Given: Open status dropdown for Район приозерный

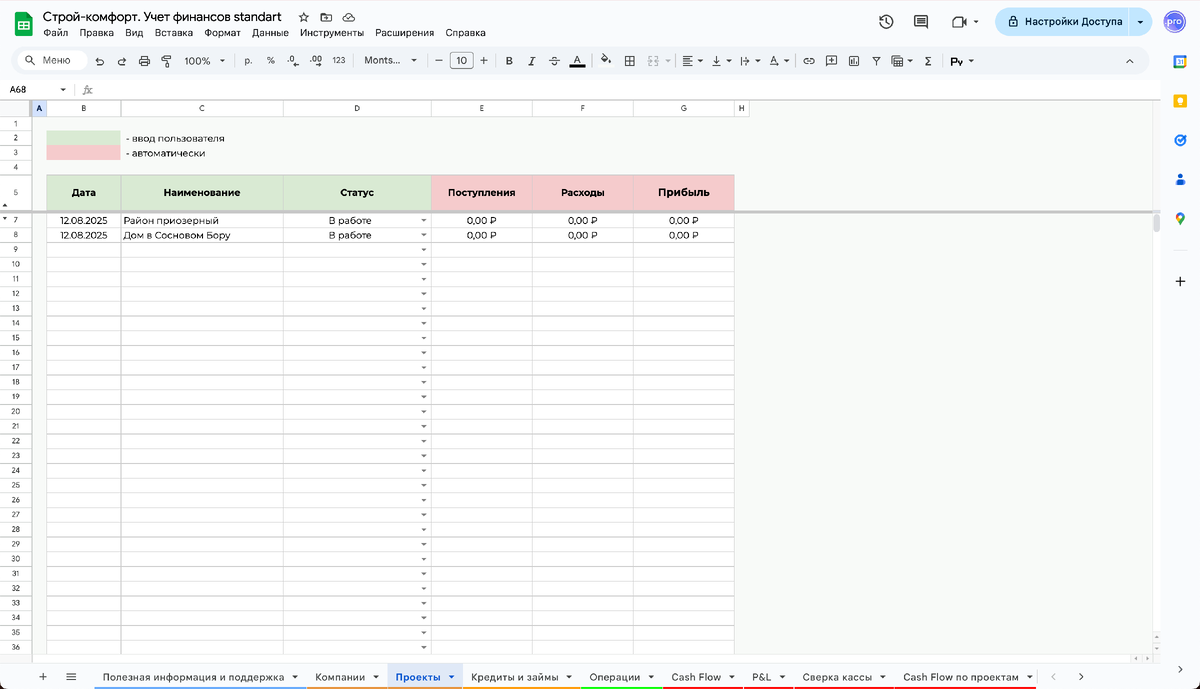Looking at the screenshot, I should point(424,221).
